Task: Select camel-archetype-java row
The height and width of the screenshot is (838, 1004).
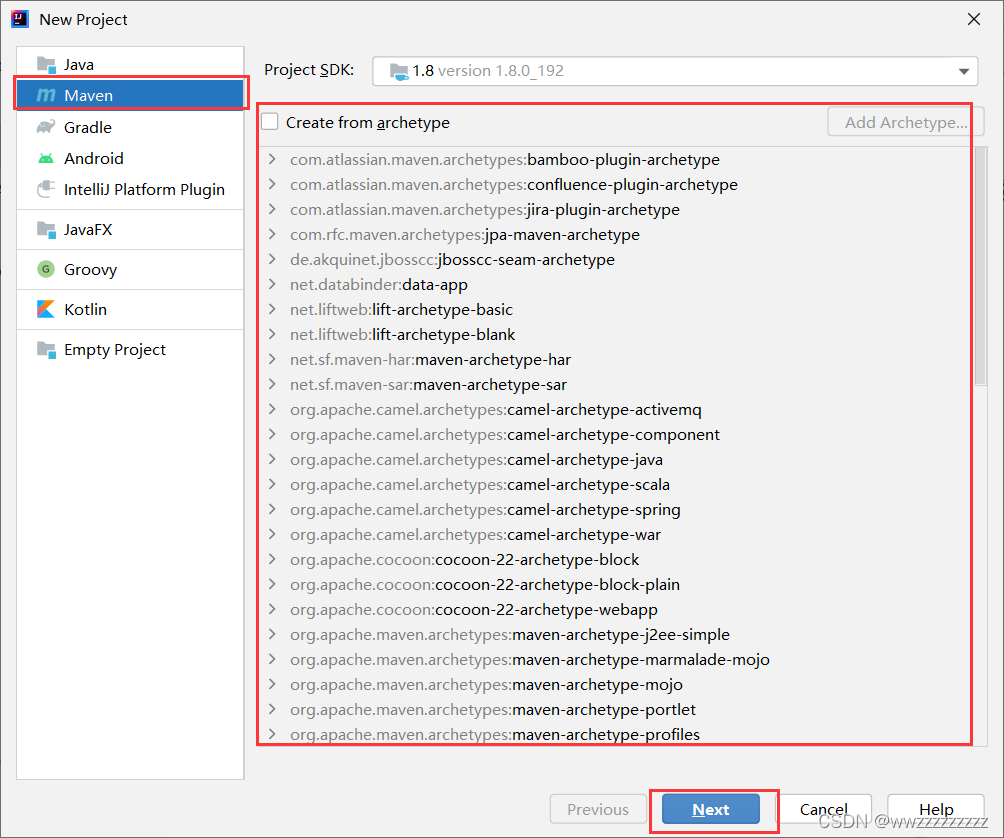Action: click(x=615, y=459)
